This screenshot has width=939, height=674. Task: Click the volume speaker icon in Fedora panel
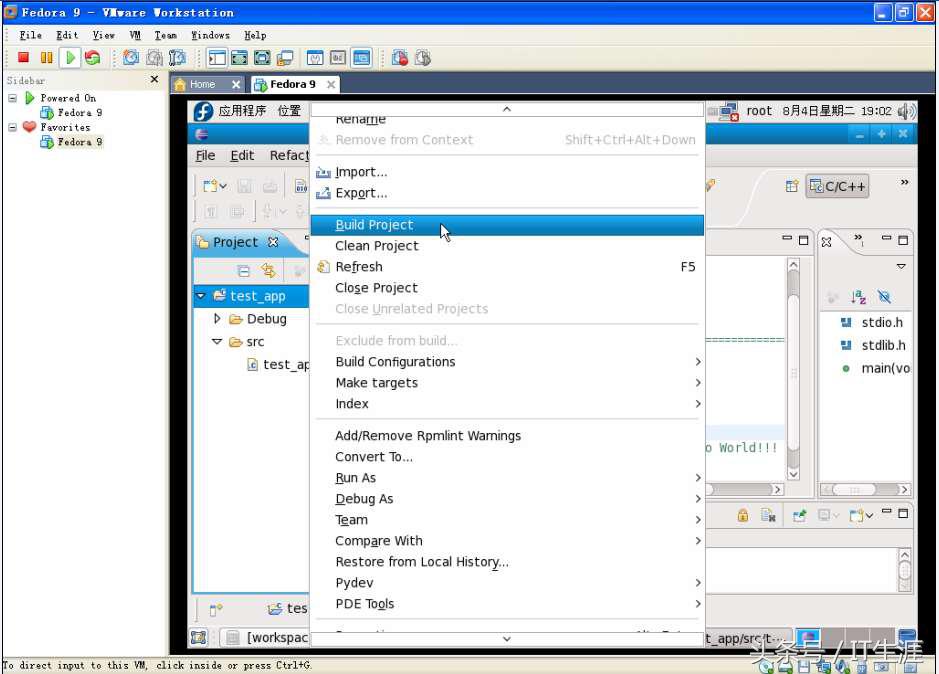coord(906,111)
